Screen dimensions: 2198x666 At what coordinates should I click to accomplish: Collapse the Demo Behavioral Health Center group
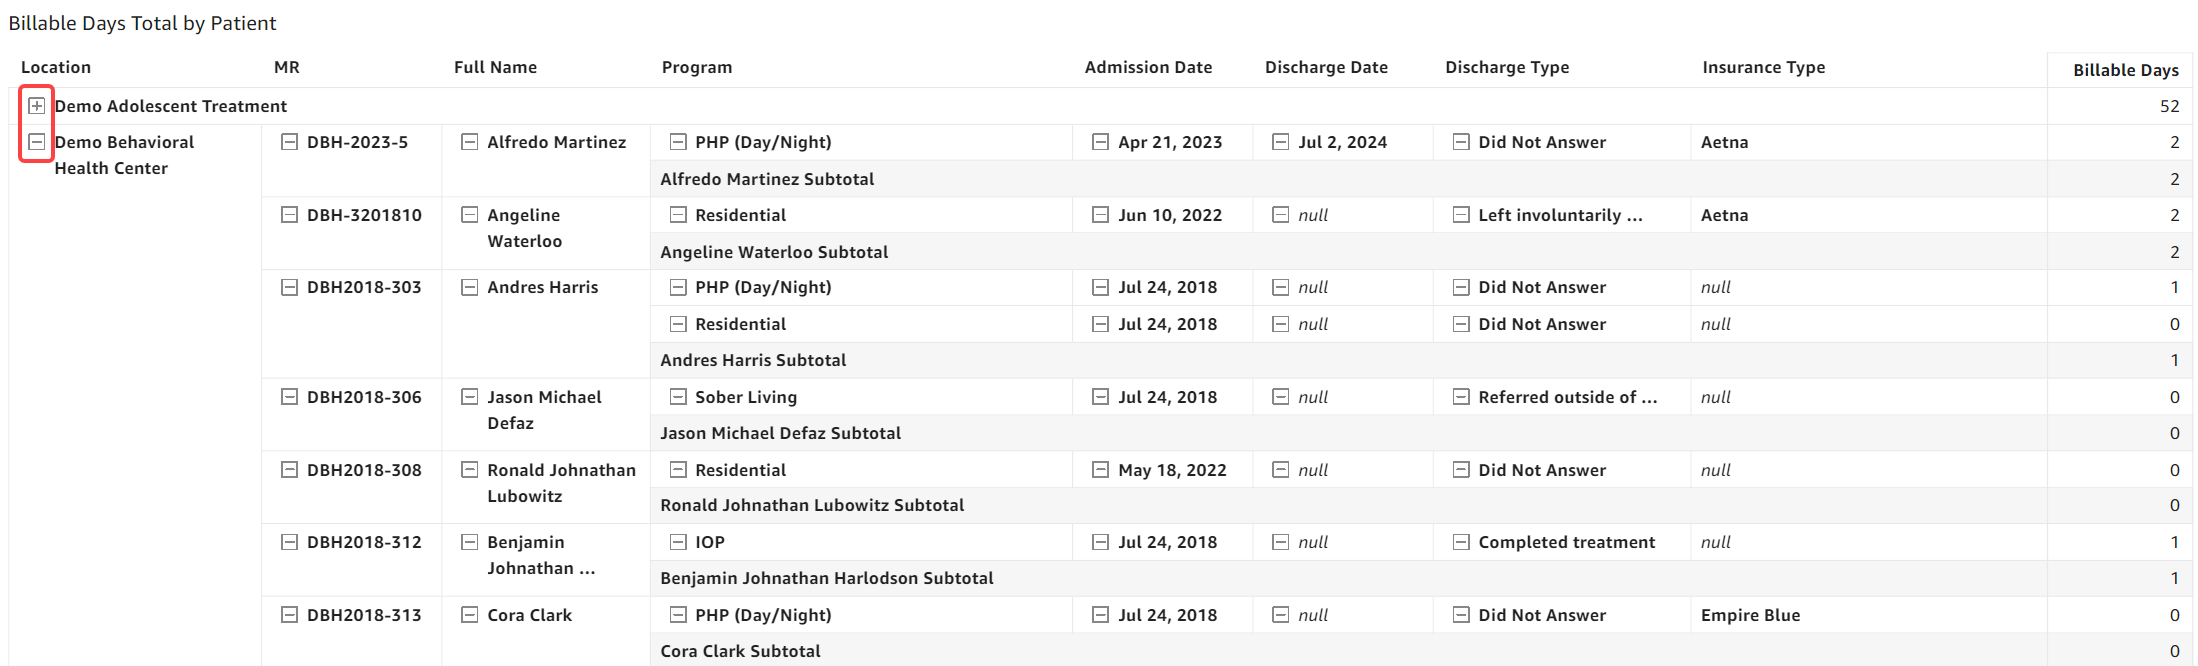click(x=37, y=142)
